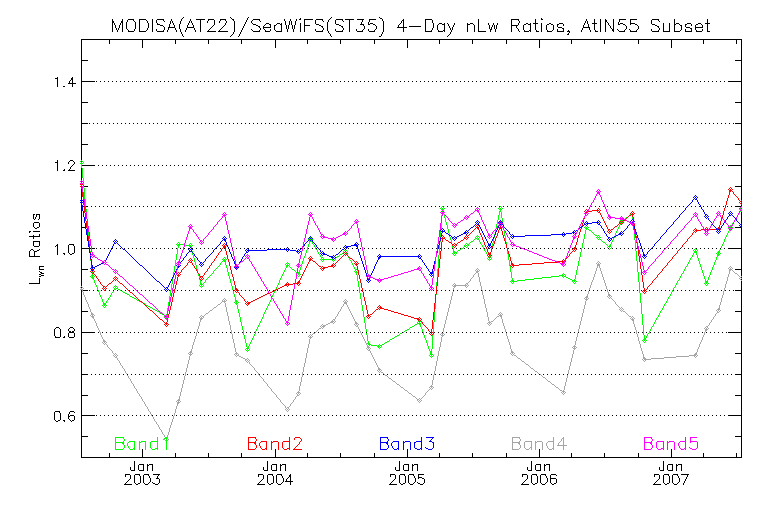This screenshot has height=512, width=768.
Task: Click the 1.4 y-axis tick value
Action: [x=64, y=82]
